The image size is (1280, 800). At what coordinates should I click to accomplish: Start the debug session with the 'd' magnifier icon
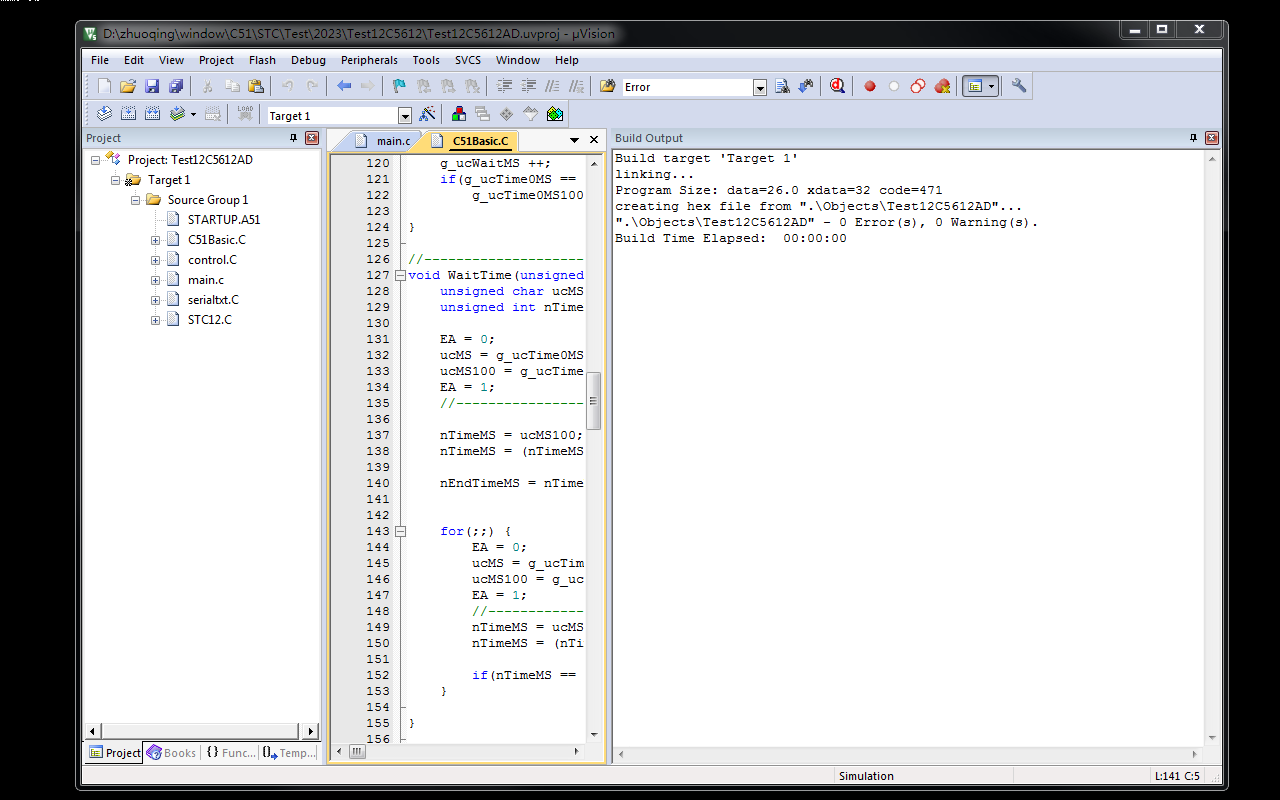(837, 87)
